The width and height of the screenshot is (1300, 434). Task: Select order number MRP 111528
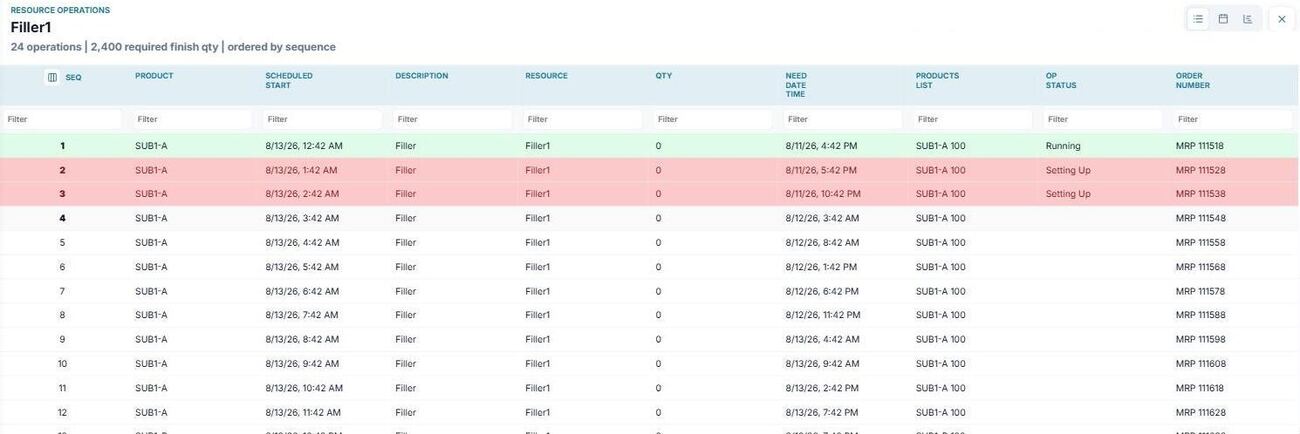tap(1200, 170)
